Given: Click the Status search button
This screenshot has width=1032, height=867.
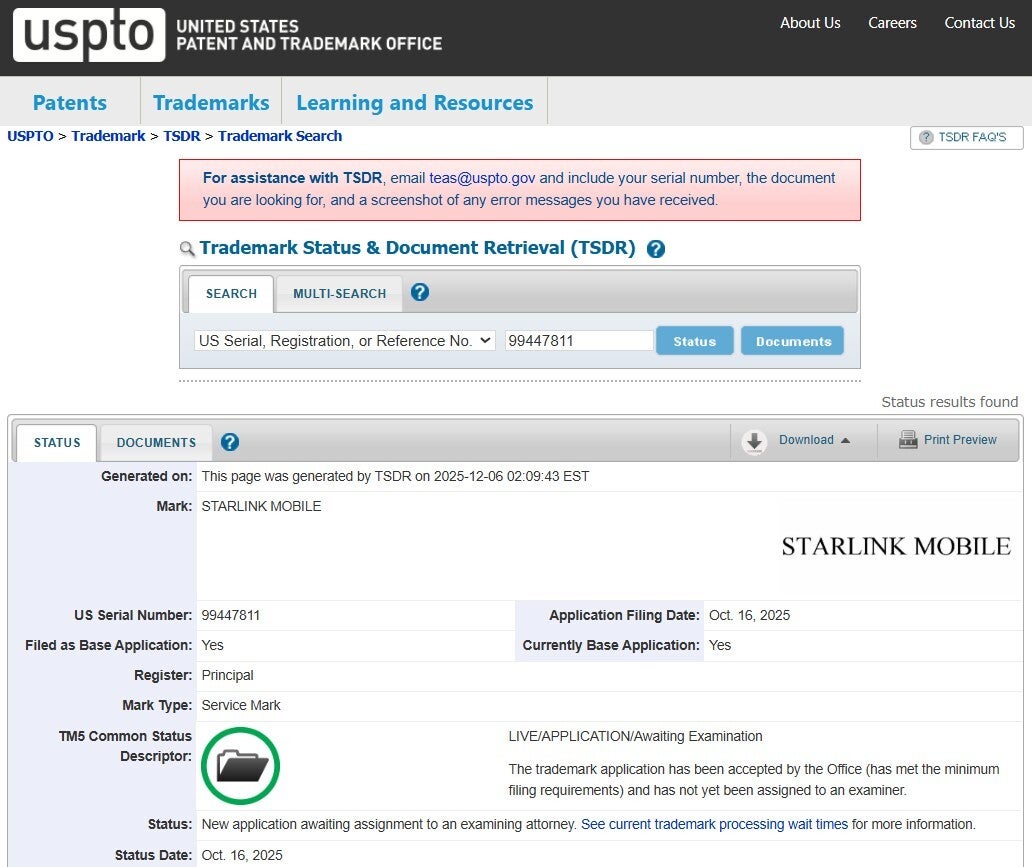Looking at the screenshot, I should click(694, 340).
